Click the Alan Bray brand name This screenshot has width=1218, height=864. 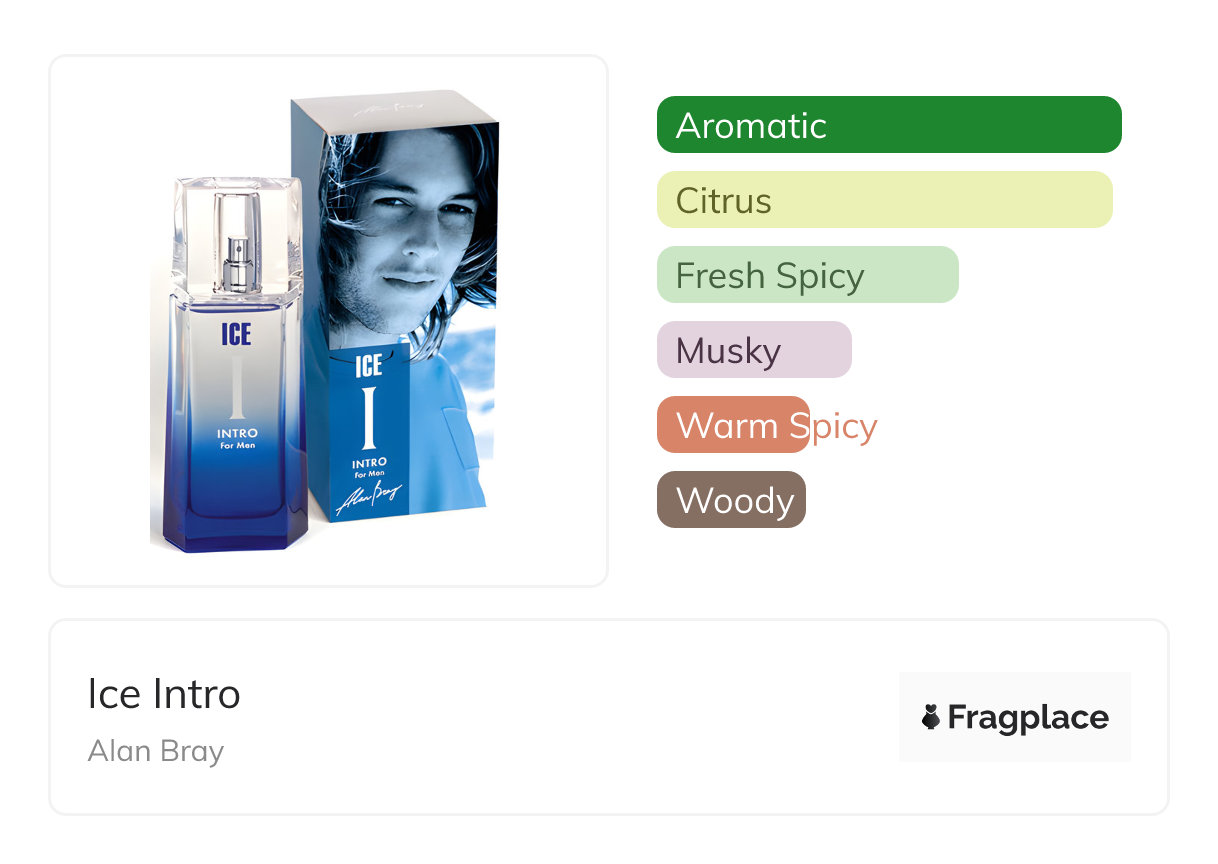(x=156, y=751)
